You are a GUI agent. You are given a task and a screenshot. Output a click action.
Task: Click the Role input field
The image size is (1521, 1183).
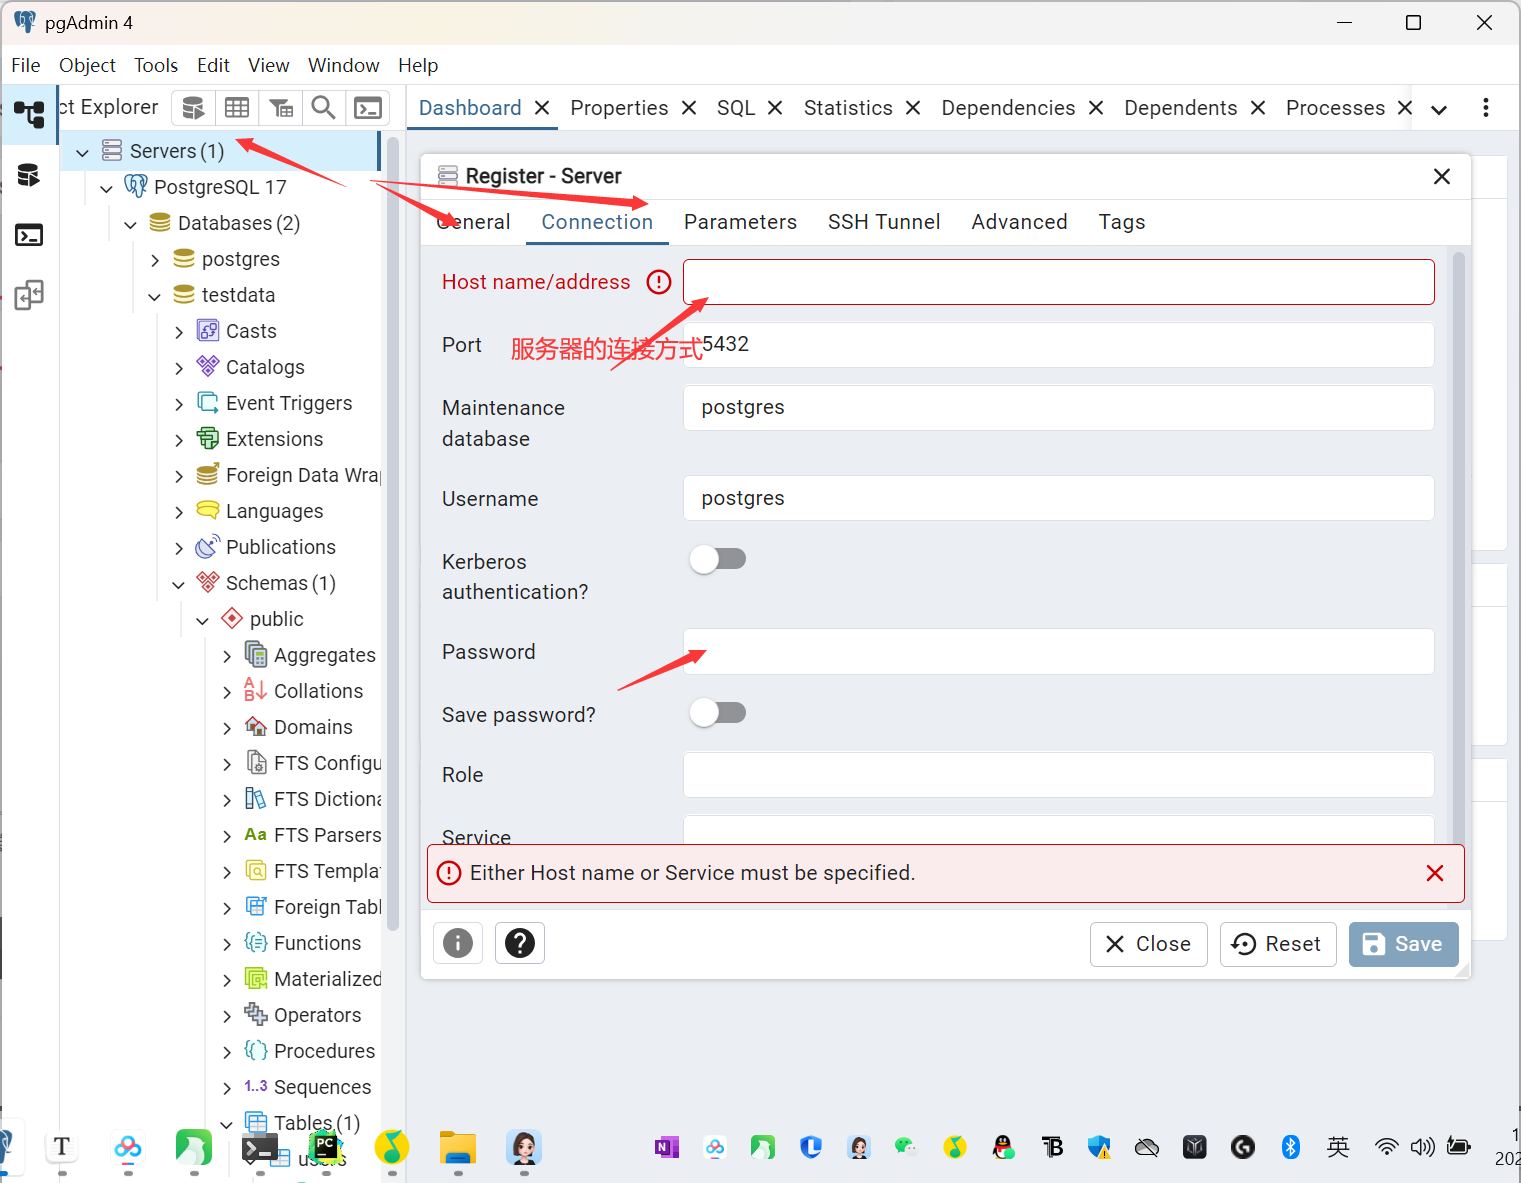click(x=1059, y=775)
